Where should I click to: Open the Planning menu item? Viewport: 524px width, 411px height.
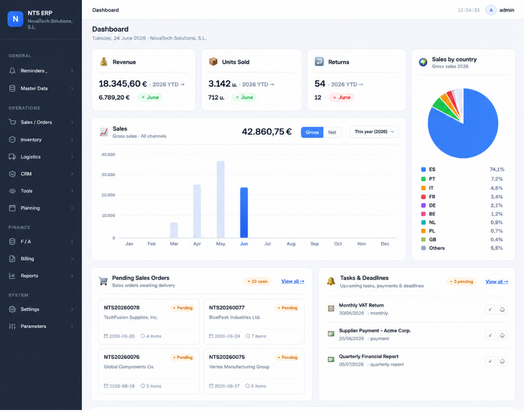pyautogui.click(x=41, y=208)
